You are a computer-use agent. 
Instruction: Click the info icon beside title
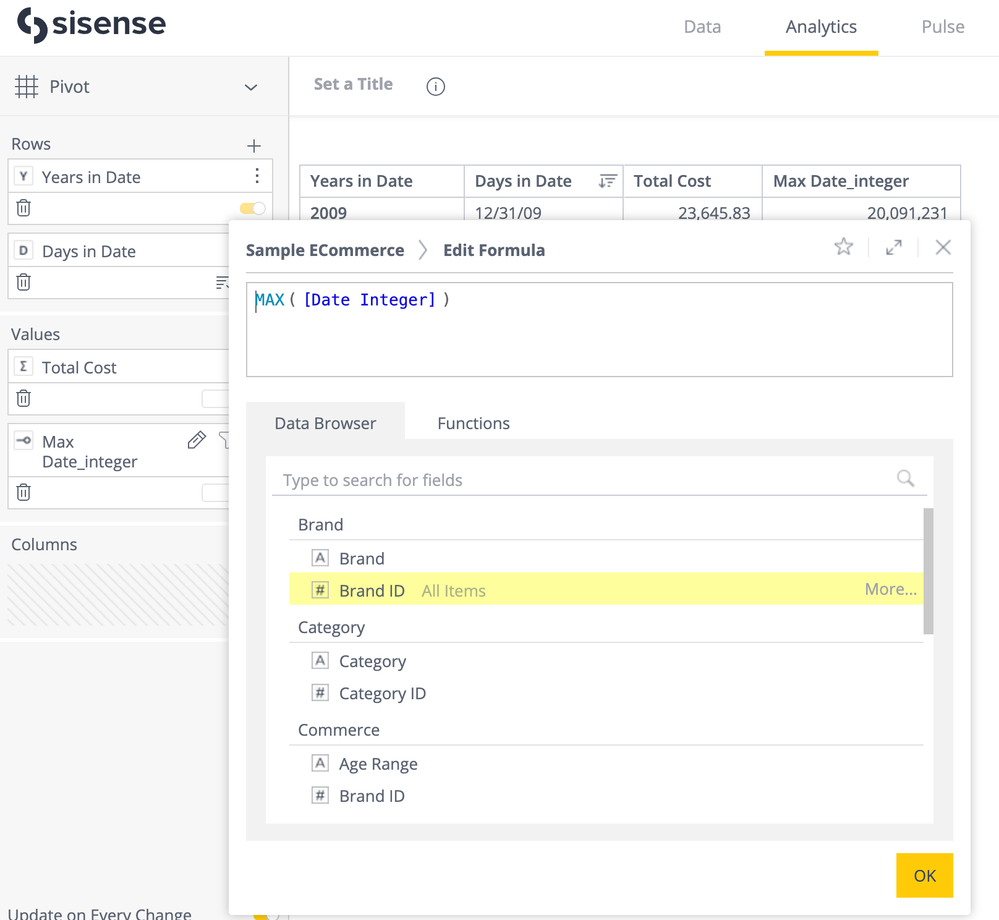436,86
